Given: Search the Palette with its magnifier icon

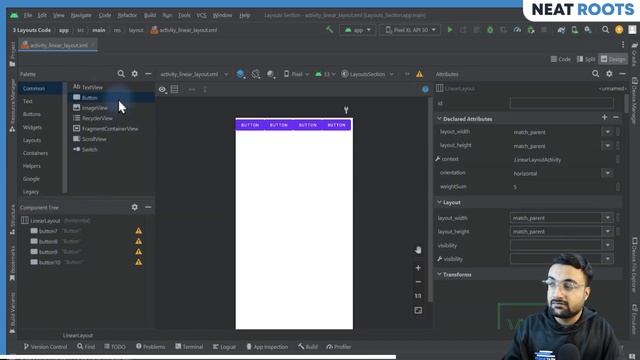Looking at the screenshot, I should (x=121, y=74).
